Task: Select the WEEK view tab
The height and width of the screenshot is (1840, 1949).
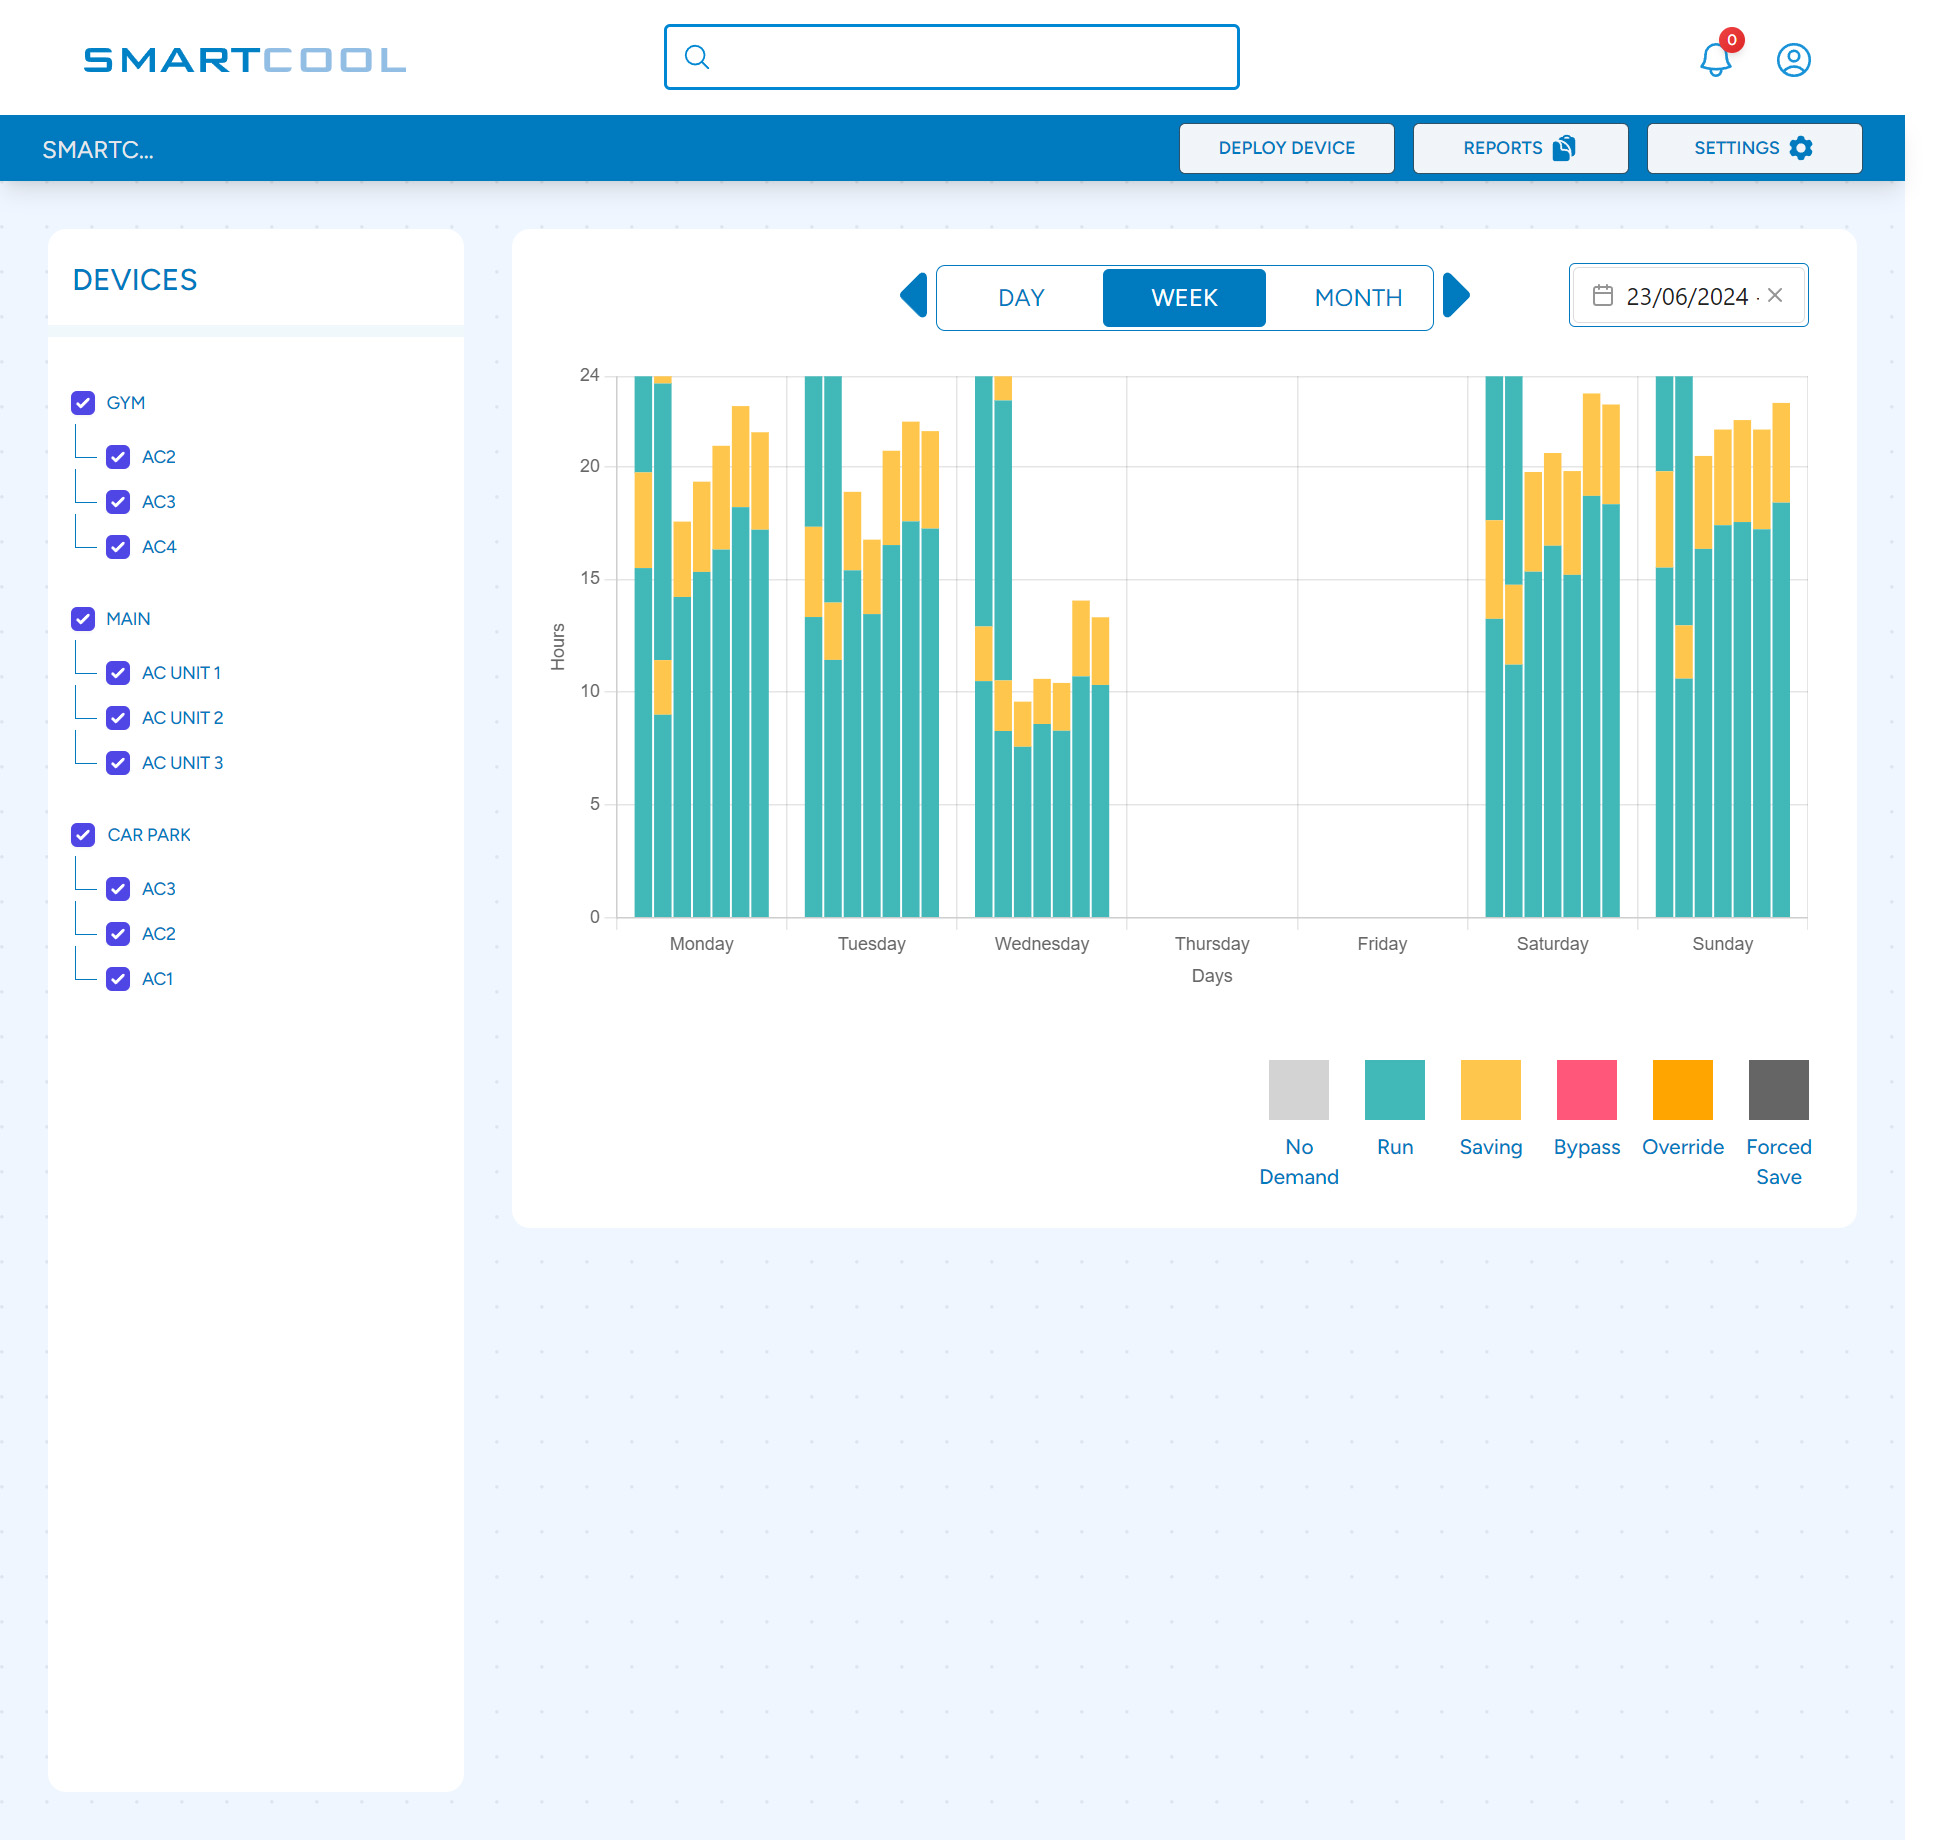Action: tap(1184, 298)
